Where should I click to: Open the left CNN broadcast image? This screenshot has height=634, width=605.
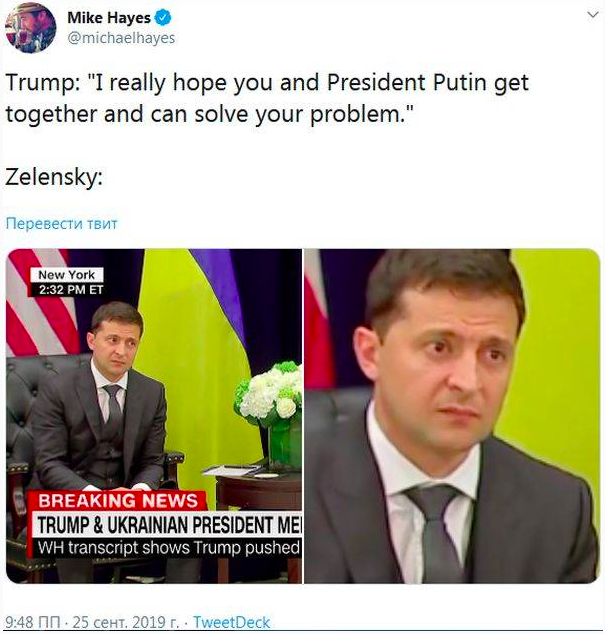click(154, 416)
